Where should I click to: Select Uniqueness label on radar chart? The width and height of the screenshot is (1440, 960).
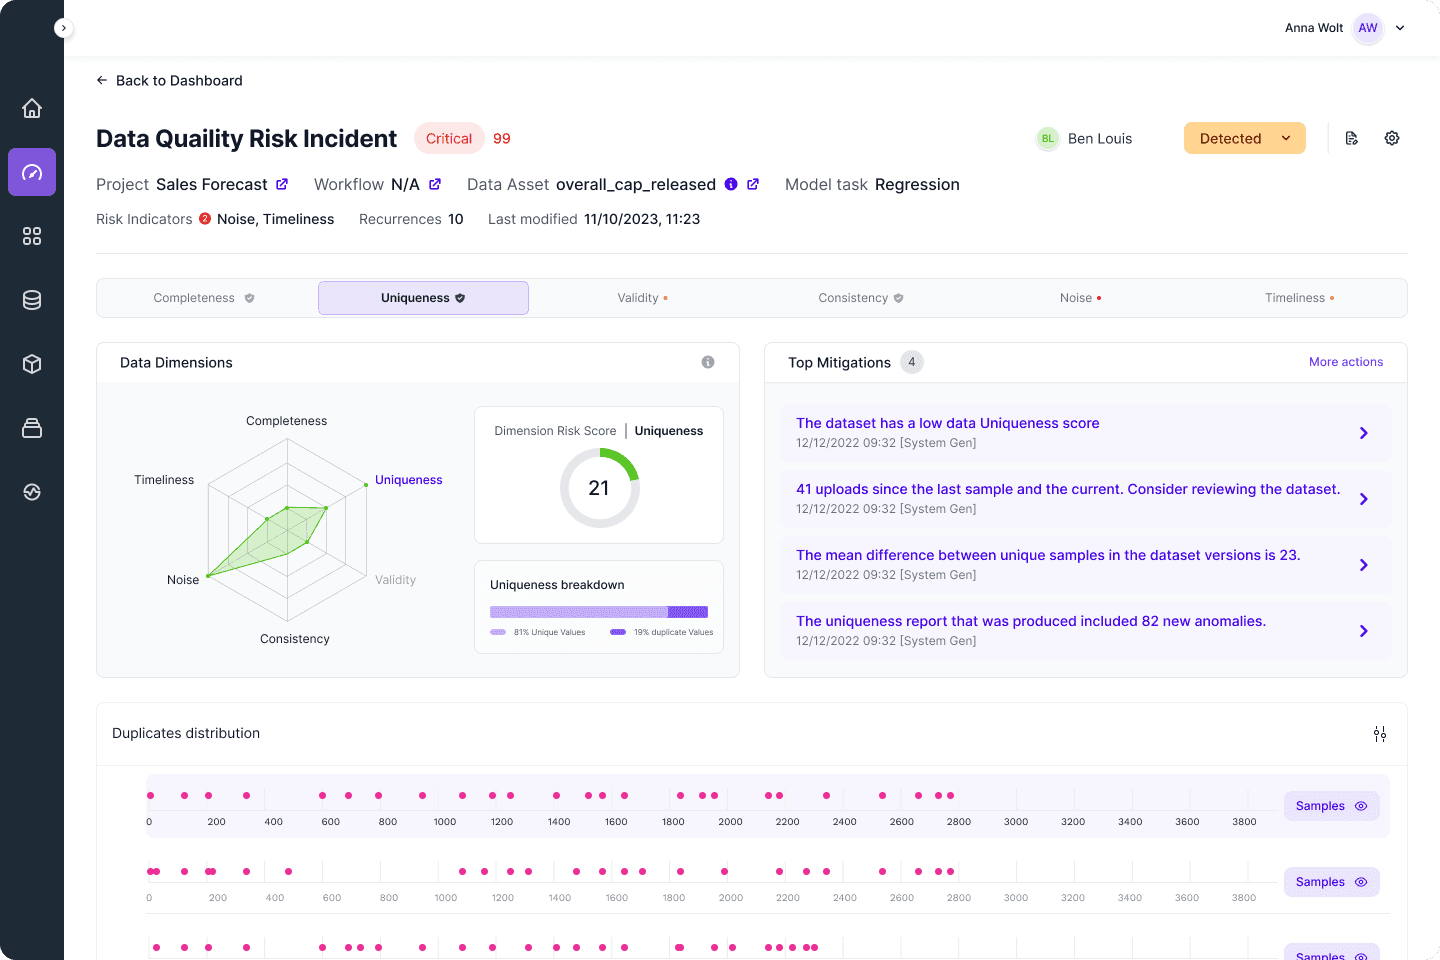[x=408, y=480]
